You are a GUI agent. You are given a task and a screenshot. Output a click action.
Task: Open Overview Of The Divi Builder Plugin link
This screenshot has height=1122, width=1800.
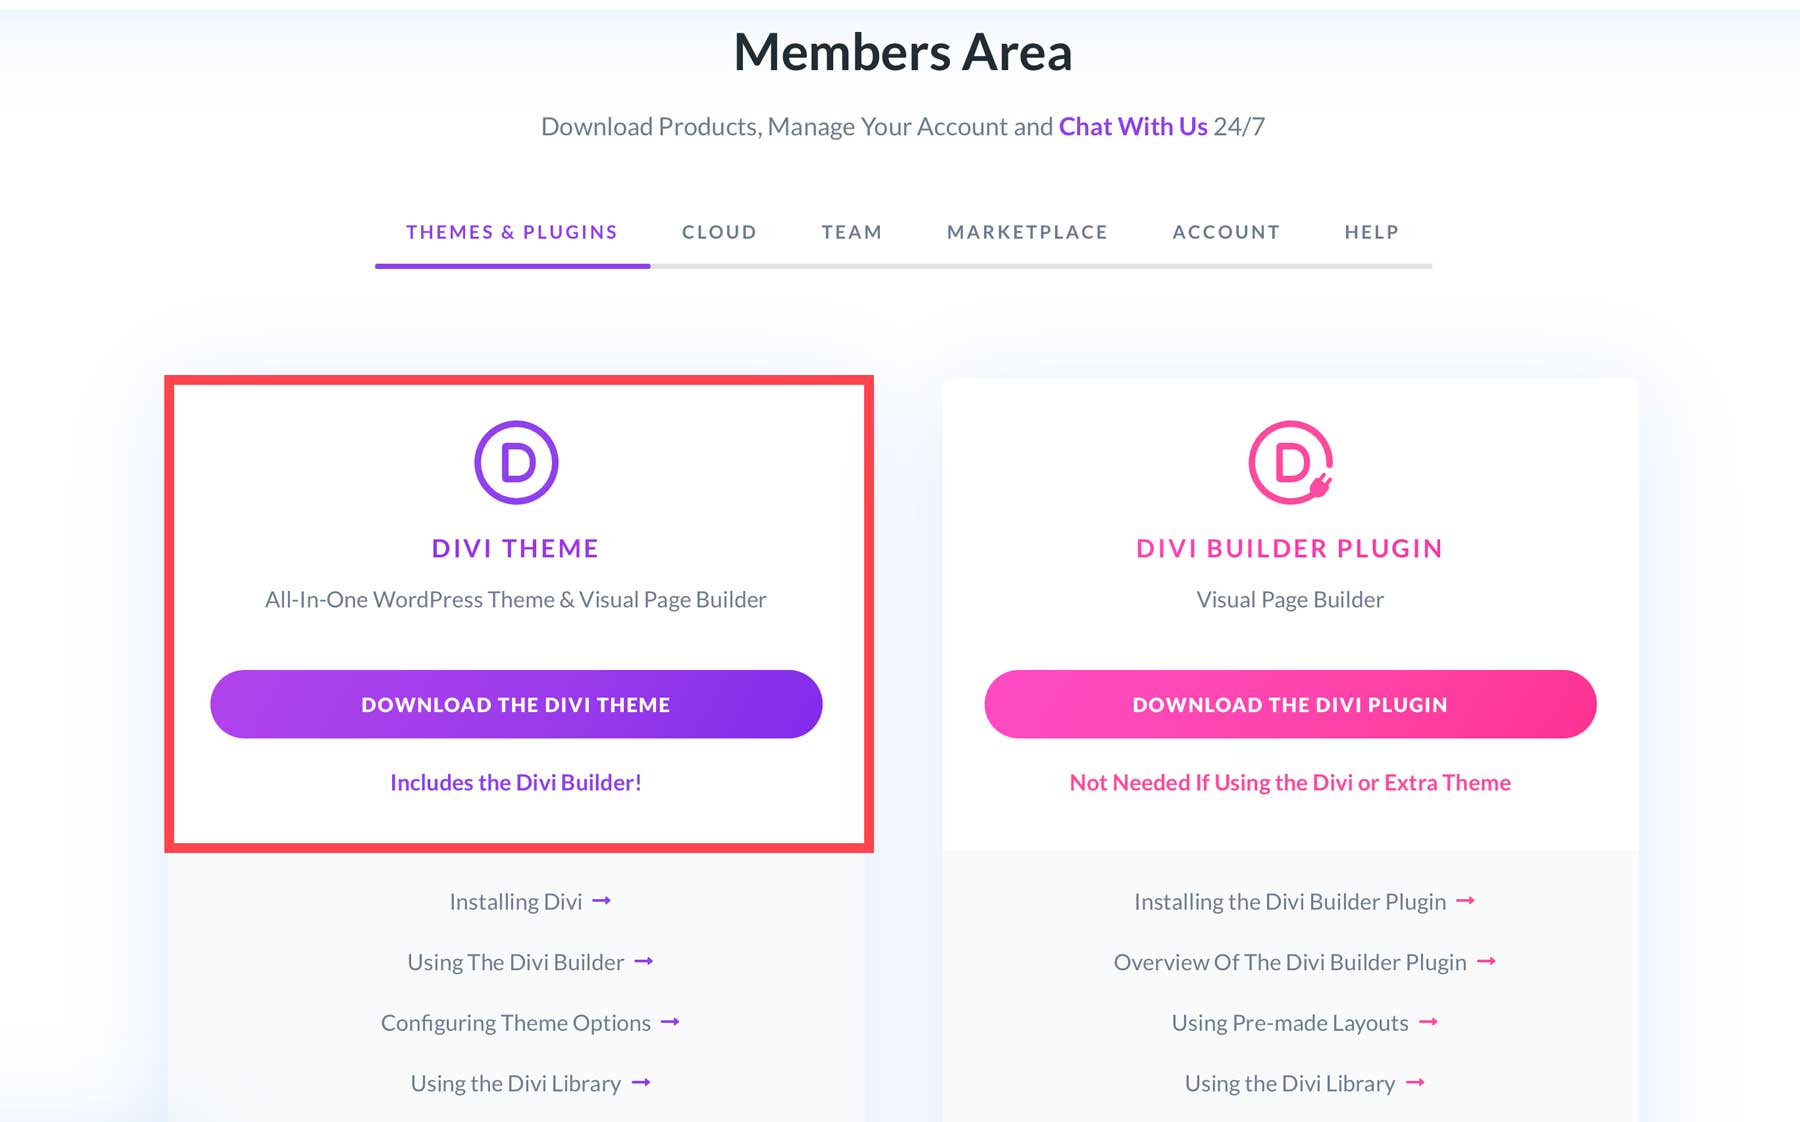point(1304,962)
